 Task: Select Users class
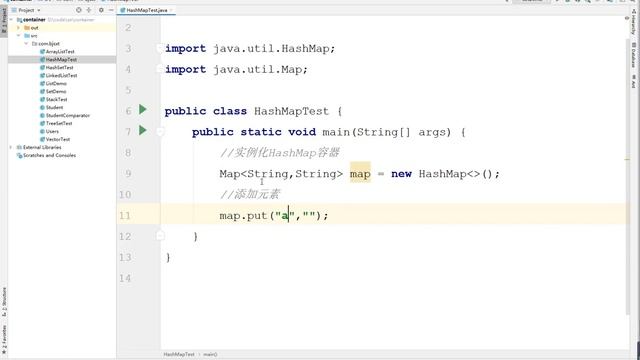click(x=52, y=131)
